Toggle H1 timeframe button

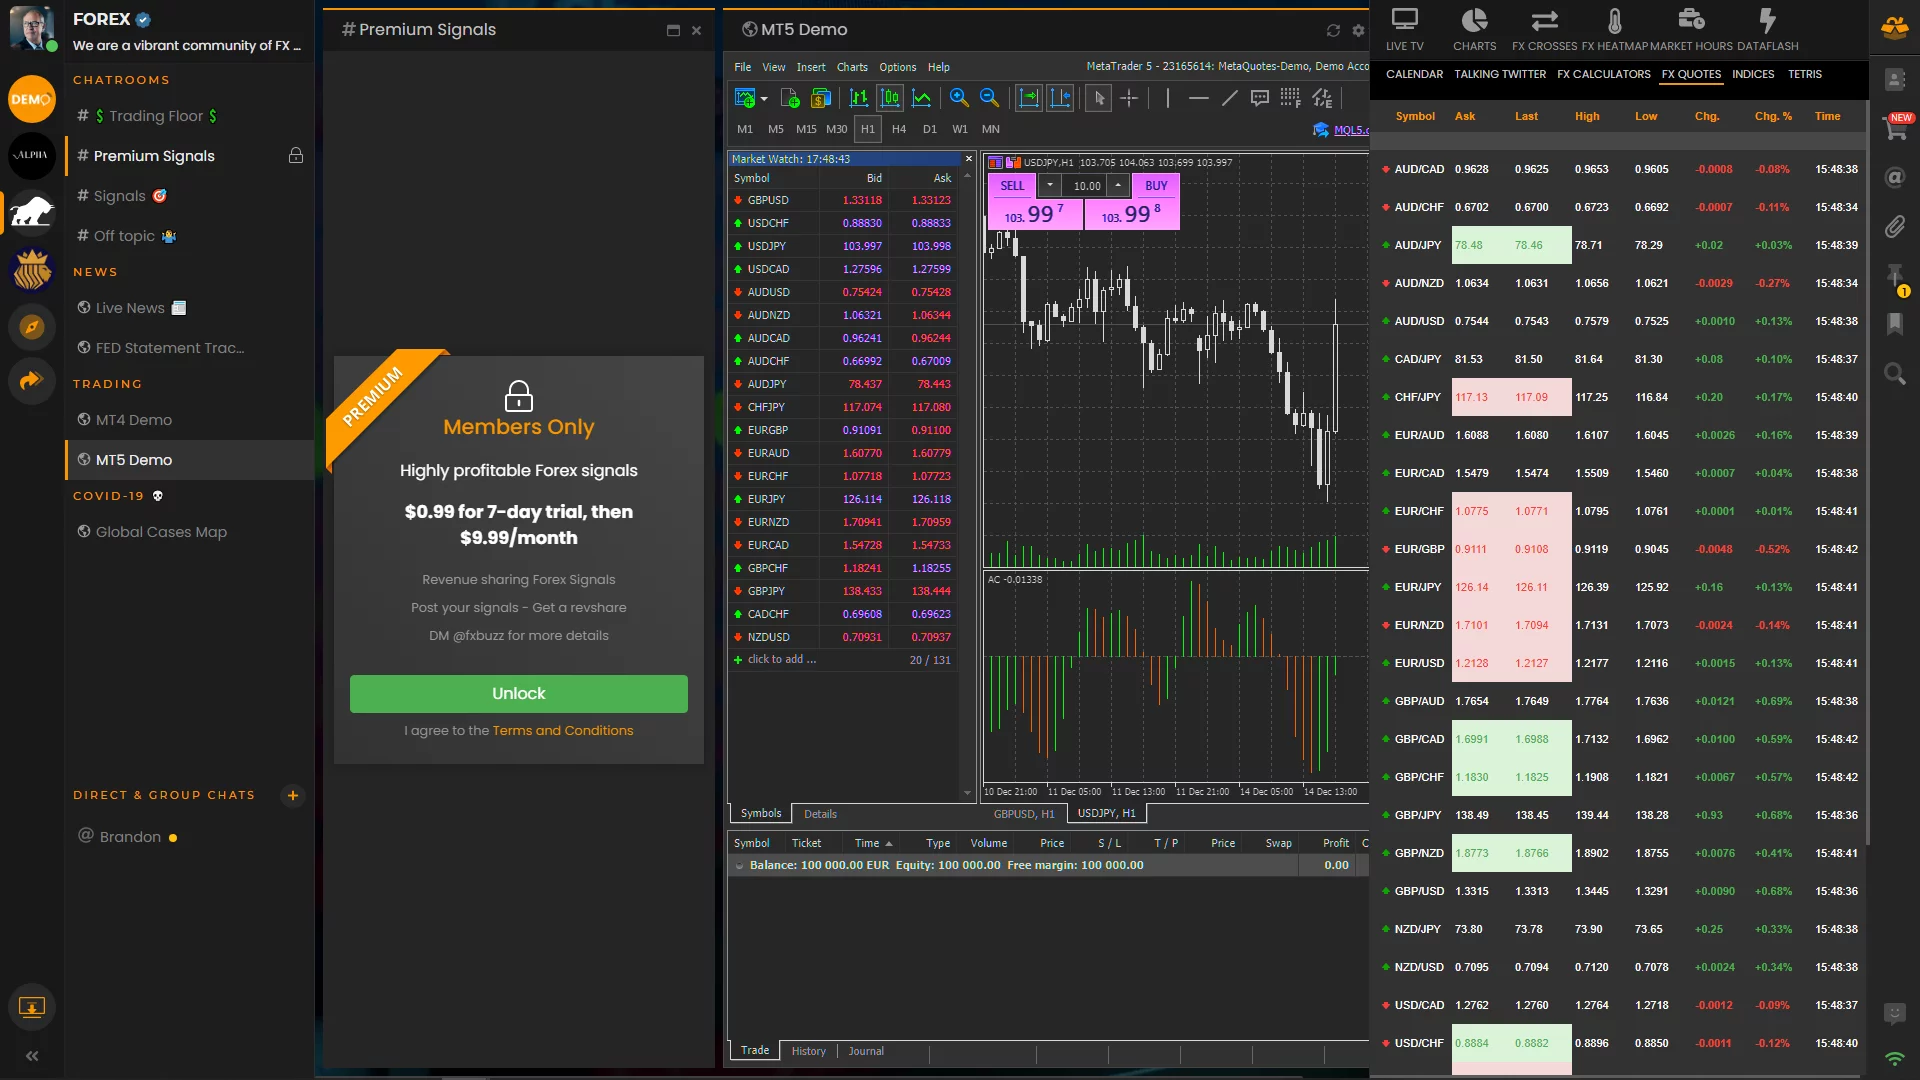867,129
